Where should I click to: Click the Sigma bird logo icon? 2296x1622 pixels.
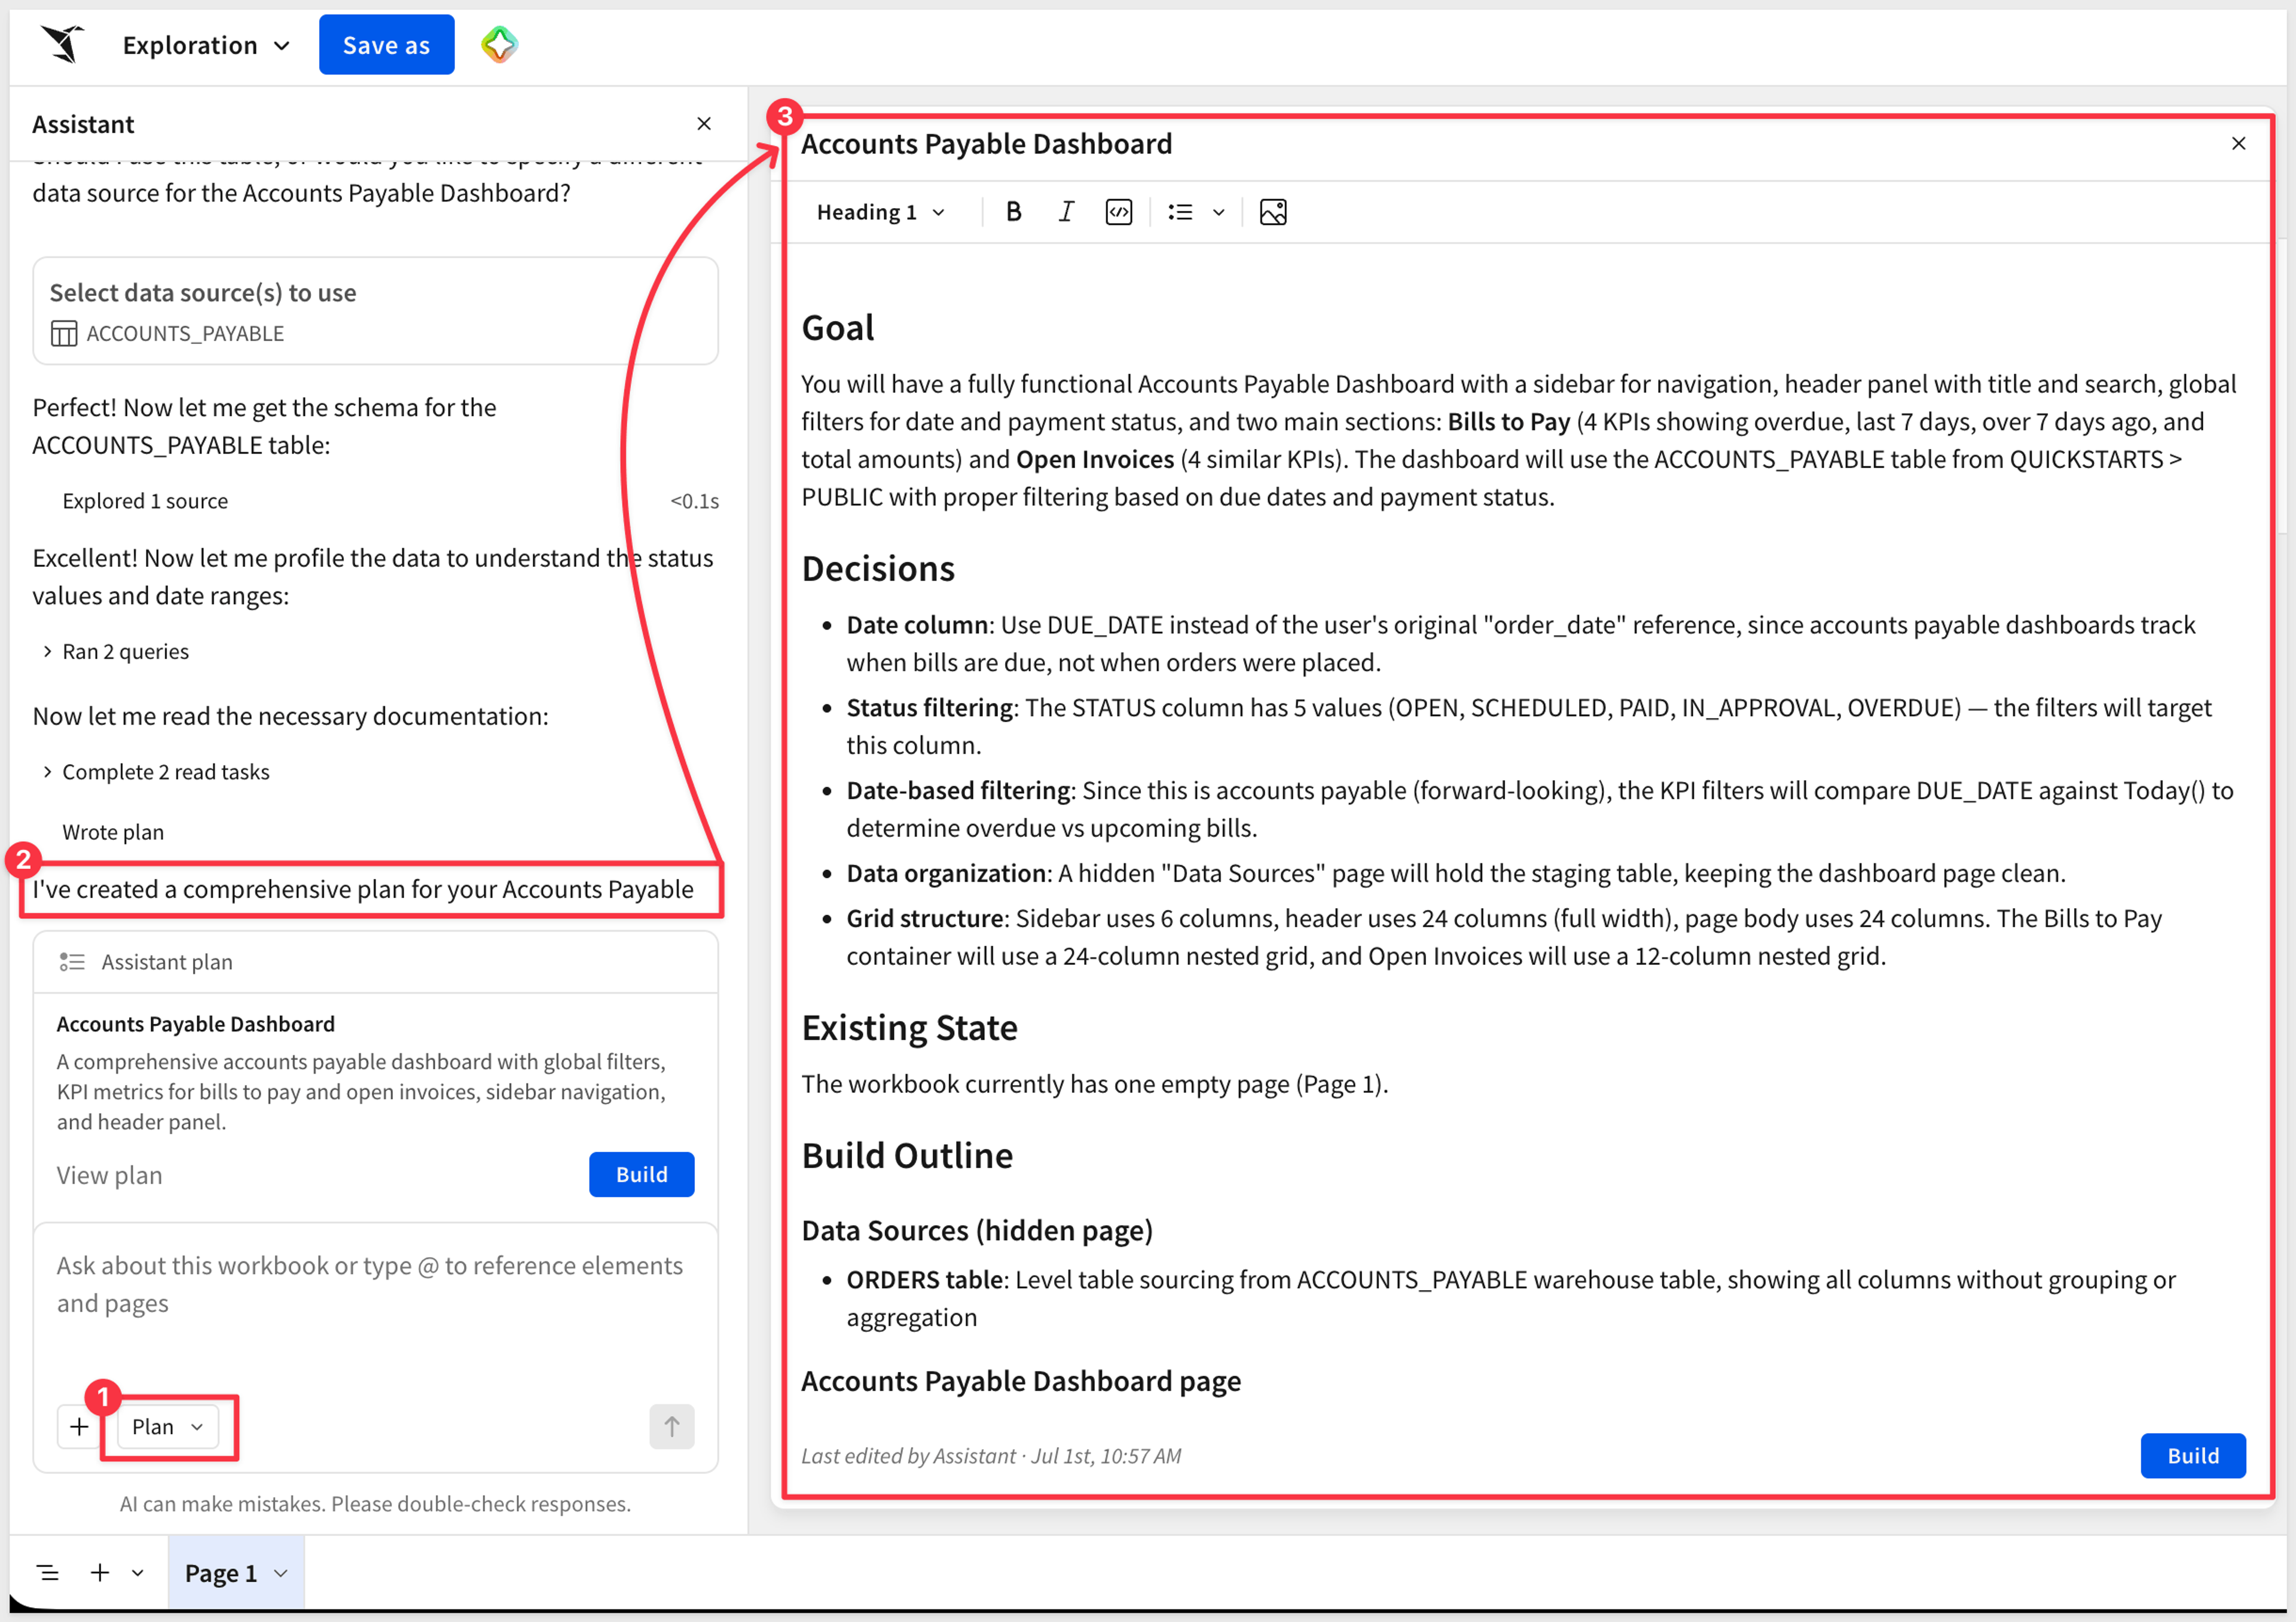coord(63,45)
